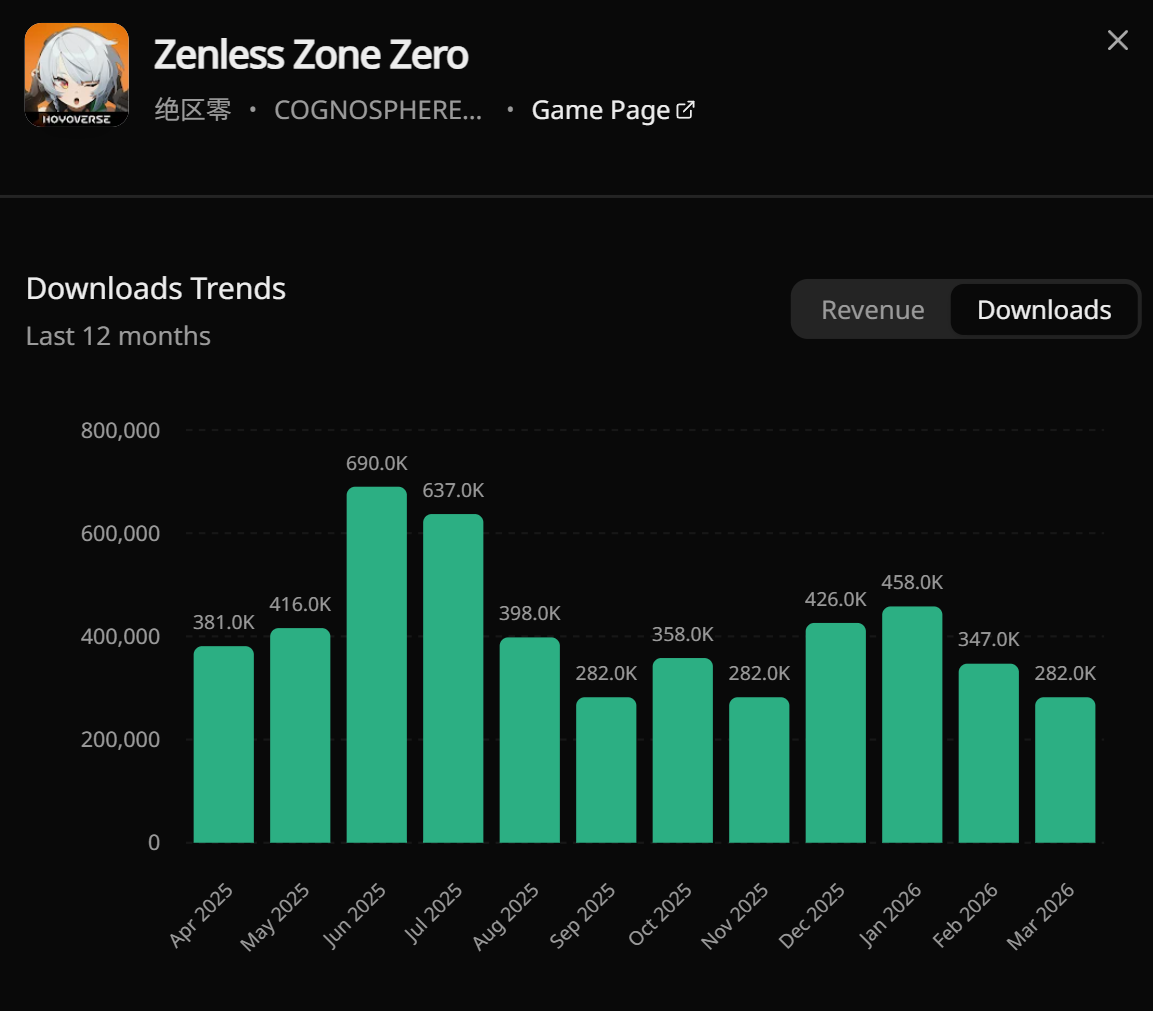Click the Mar 2026 bar

1065,770
